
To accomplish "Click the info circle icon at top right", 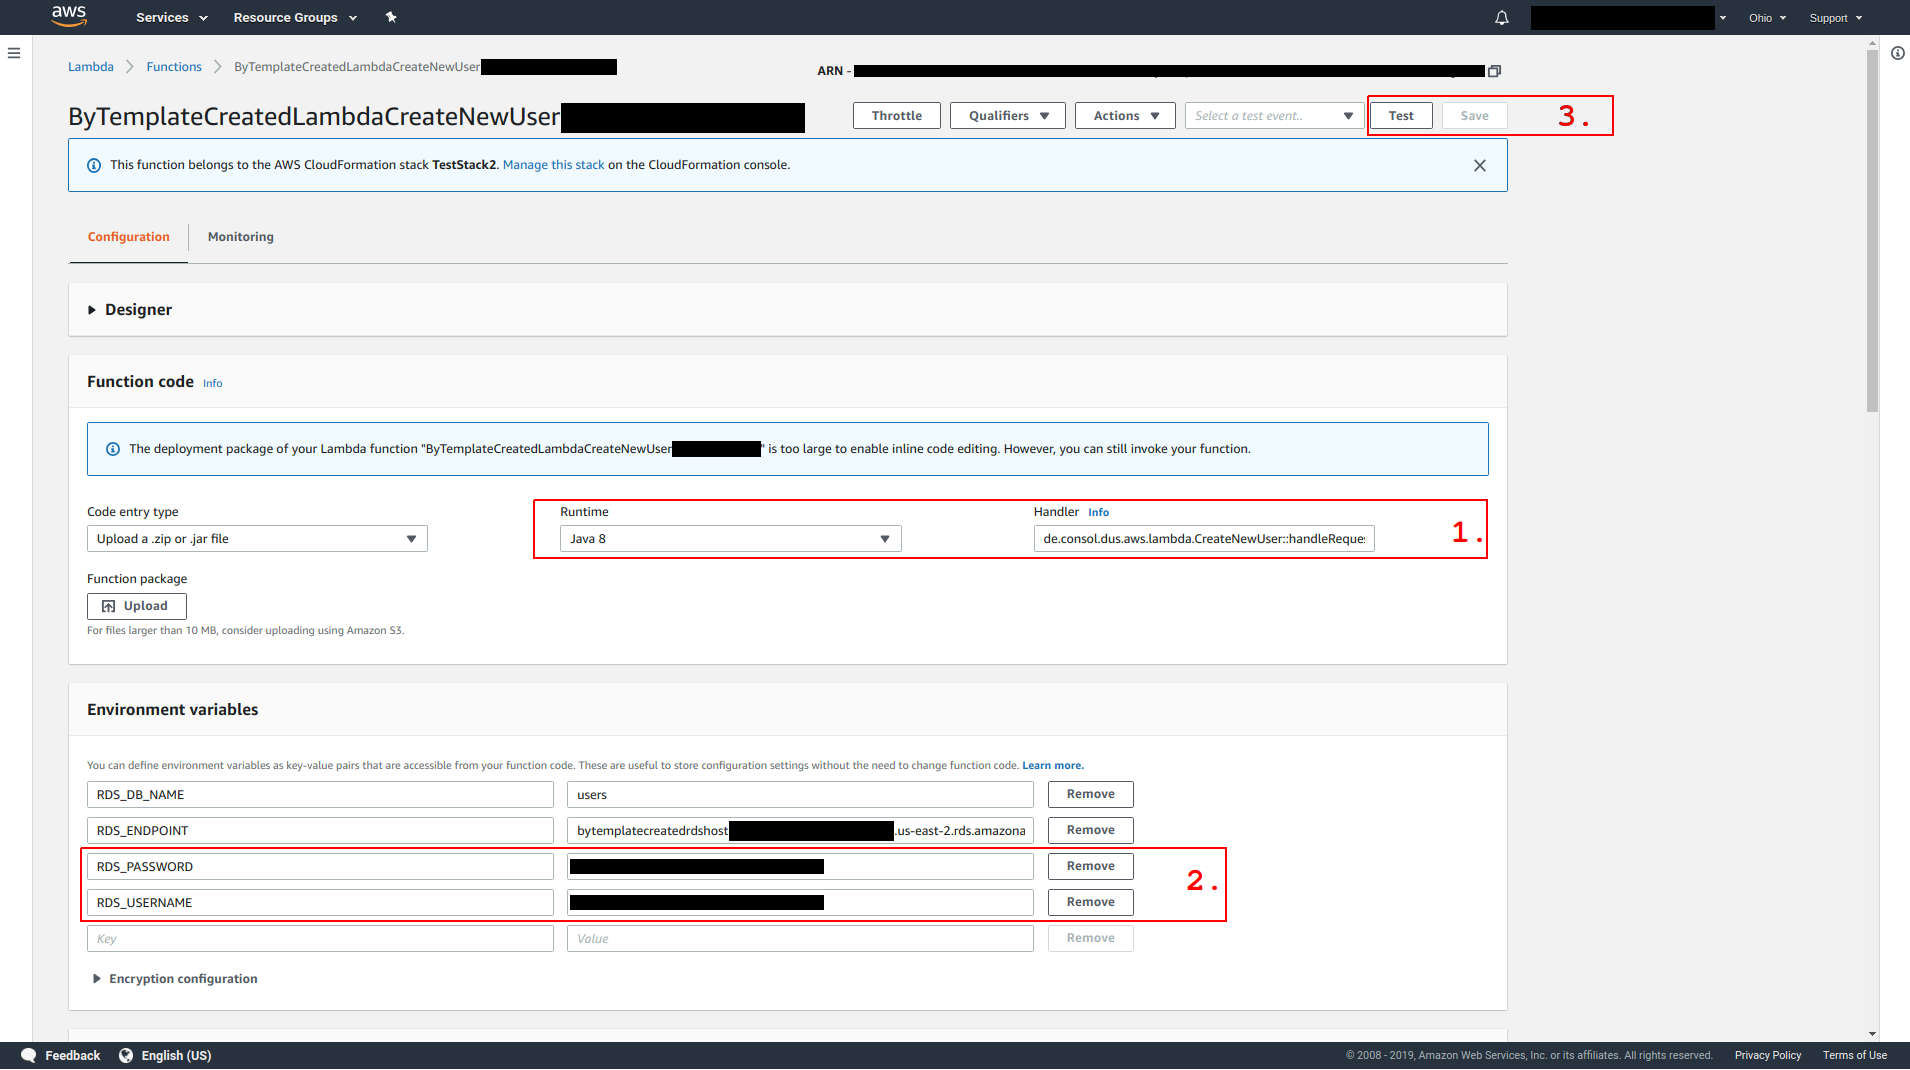I will [x=1897, y=53].
